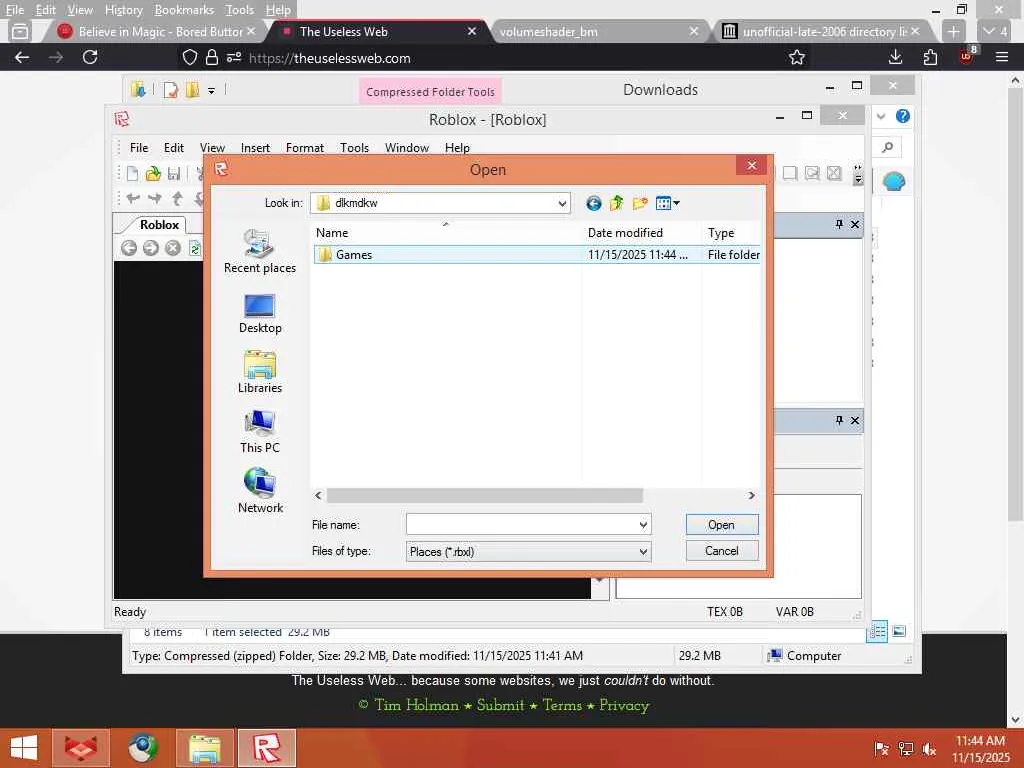Image resolution: width=1024 pixels, height=768 pixels.
Task: Close the Open dialog with X
Action: [x=752, y=165]
